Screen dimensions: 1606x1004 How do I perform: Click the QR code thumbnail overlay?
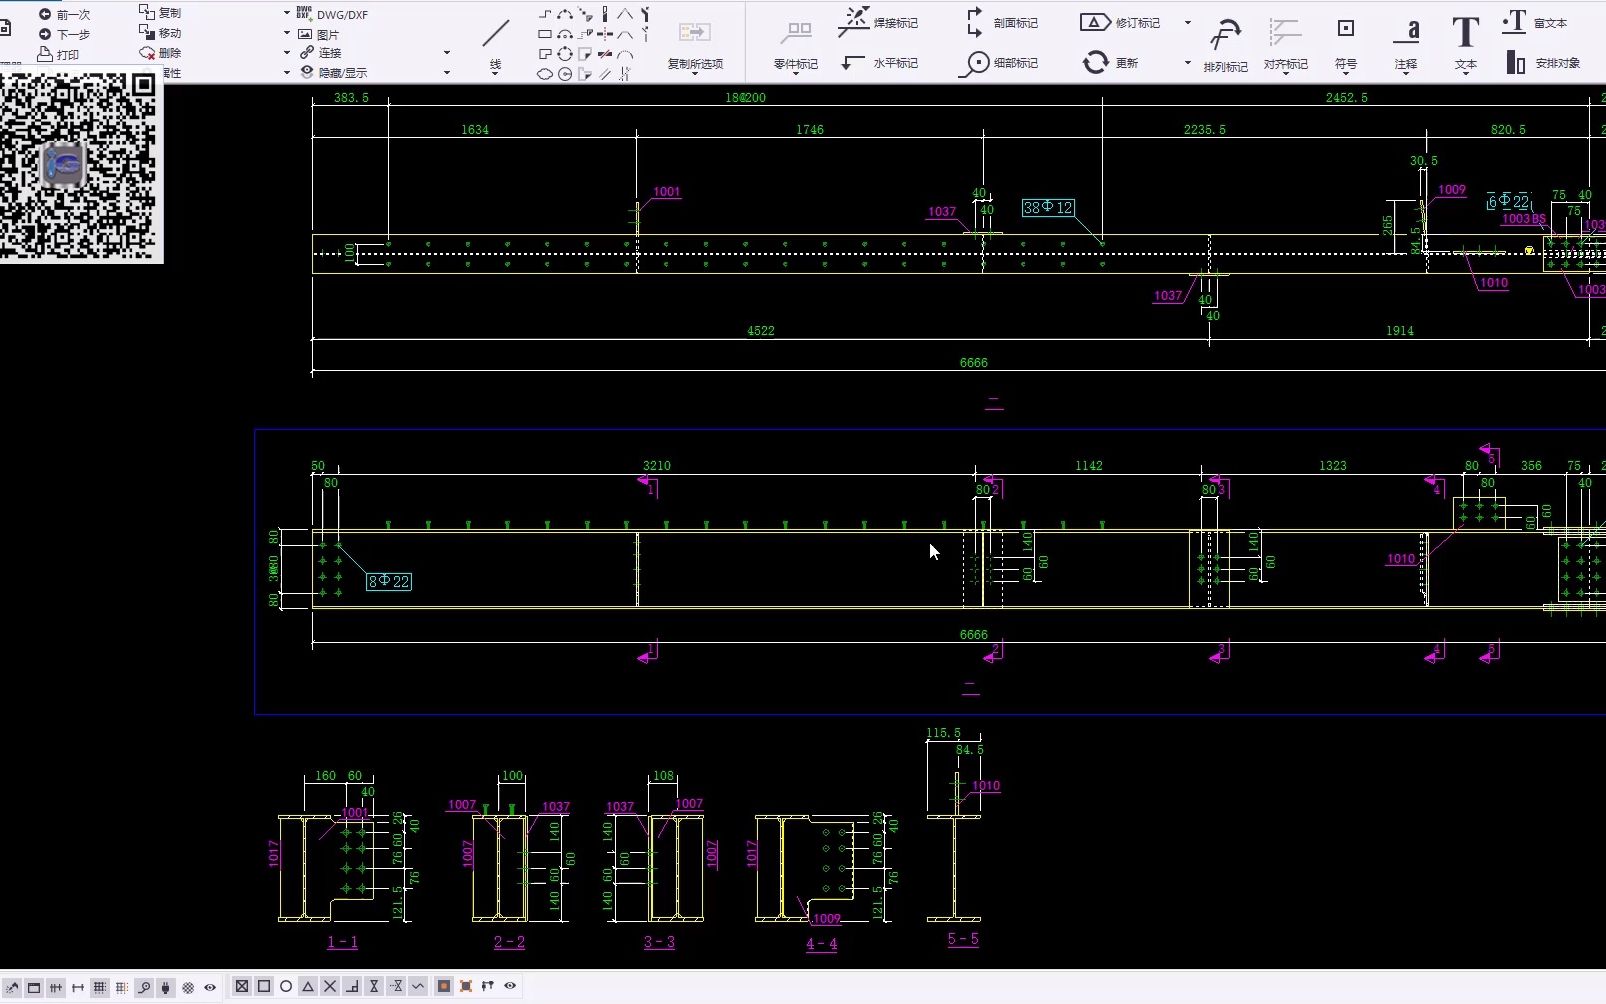coord(80,165)
